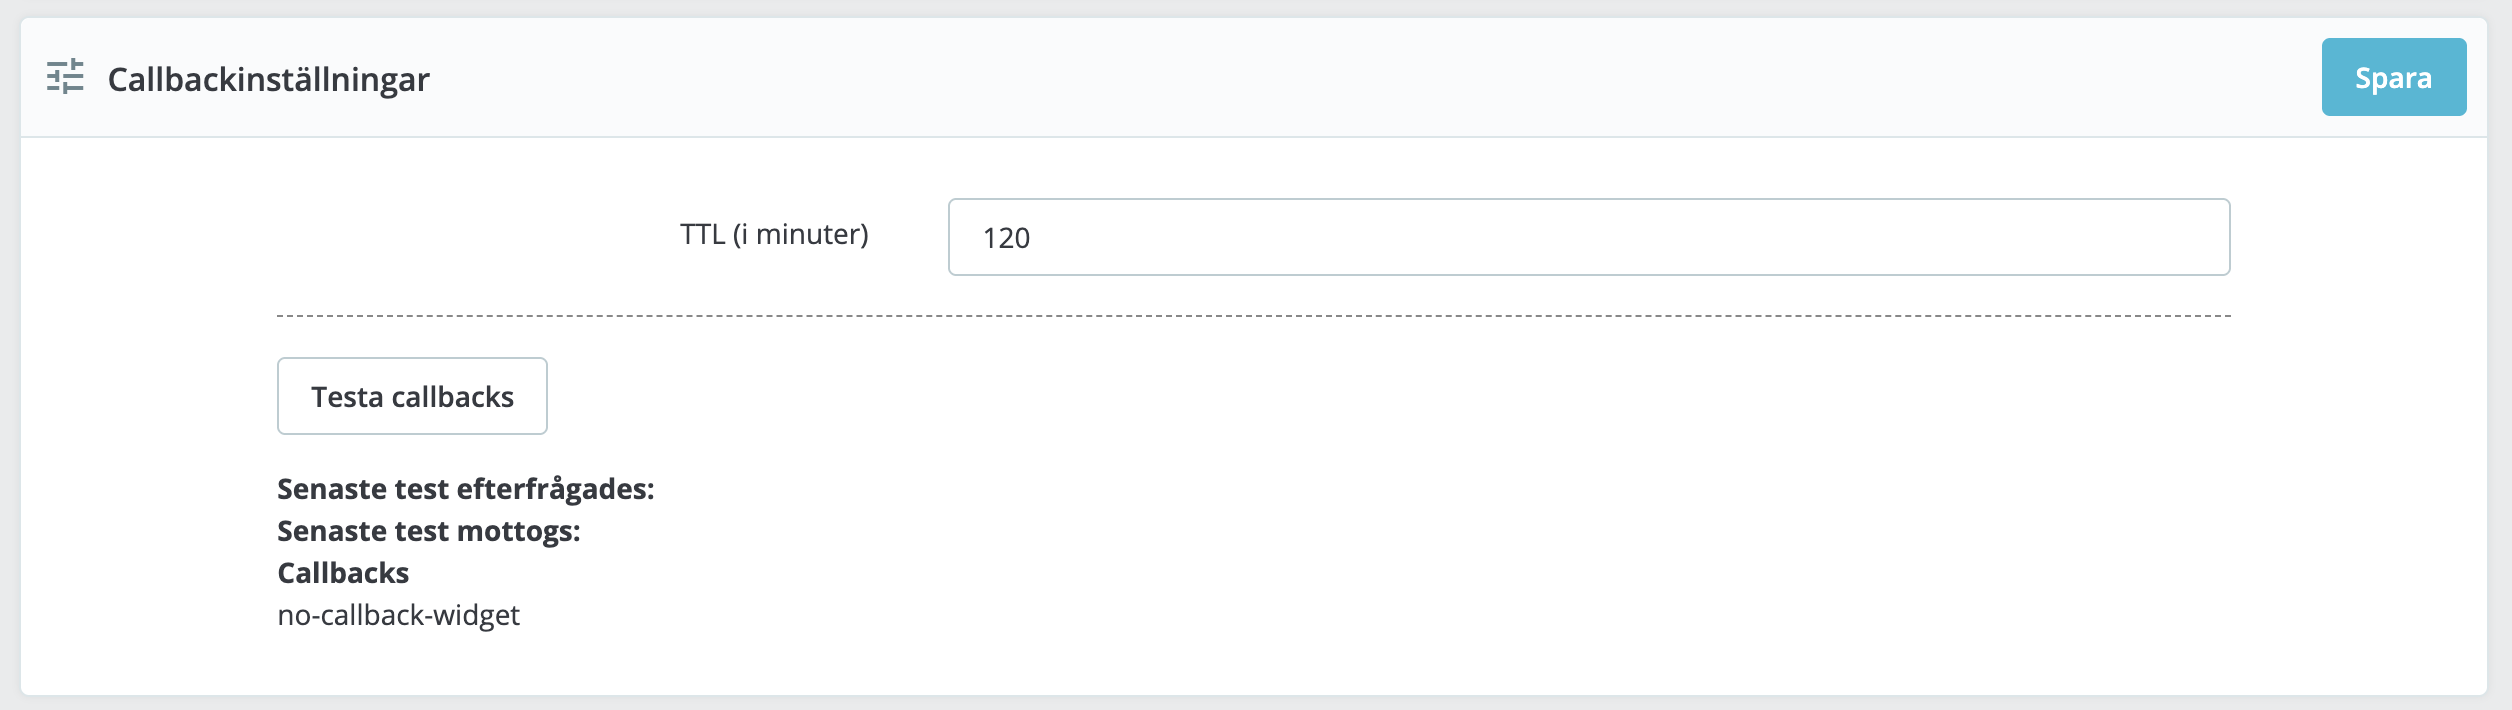Save settings with the Spara button

coord(2393,77)
